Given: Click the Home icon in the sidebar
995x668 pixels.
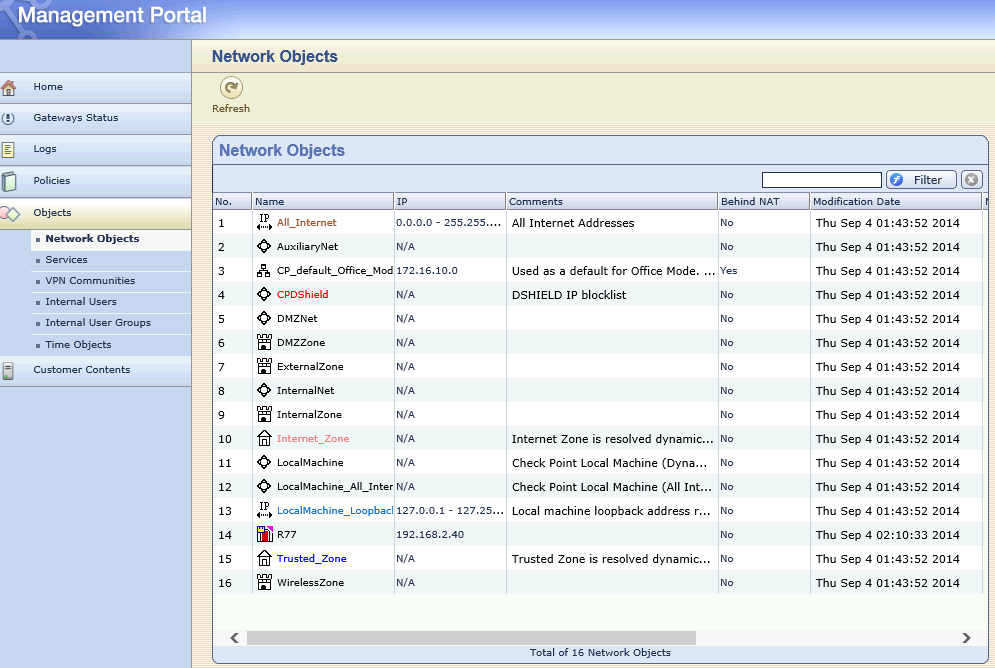Looking at the screenshot, I should point(13,87).
